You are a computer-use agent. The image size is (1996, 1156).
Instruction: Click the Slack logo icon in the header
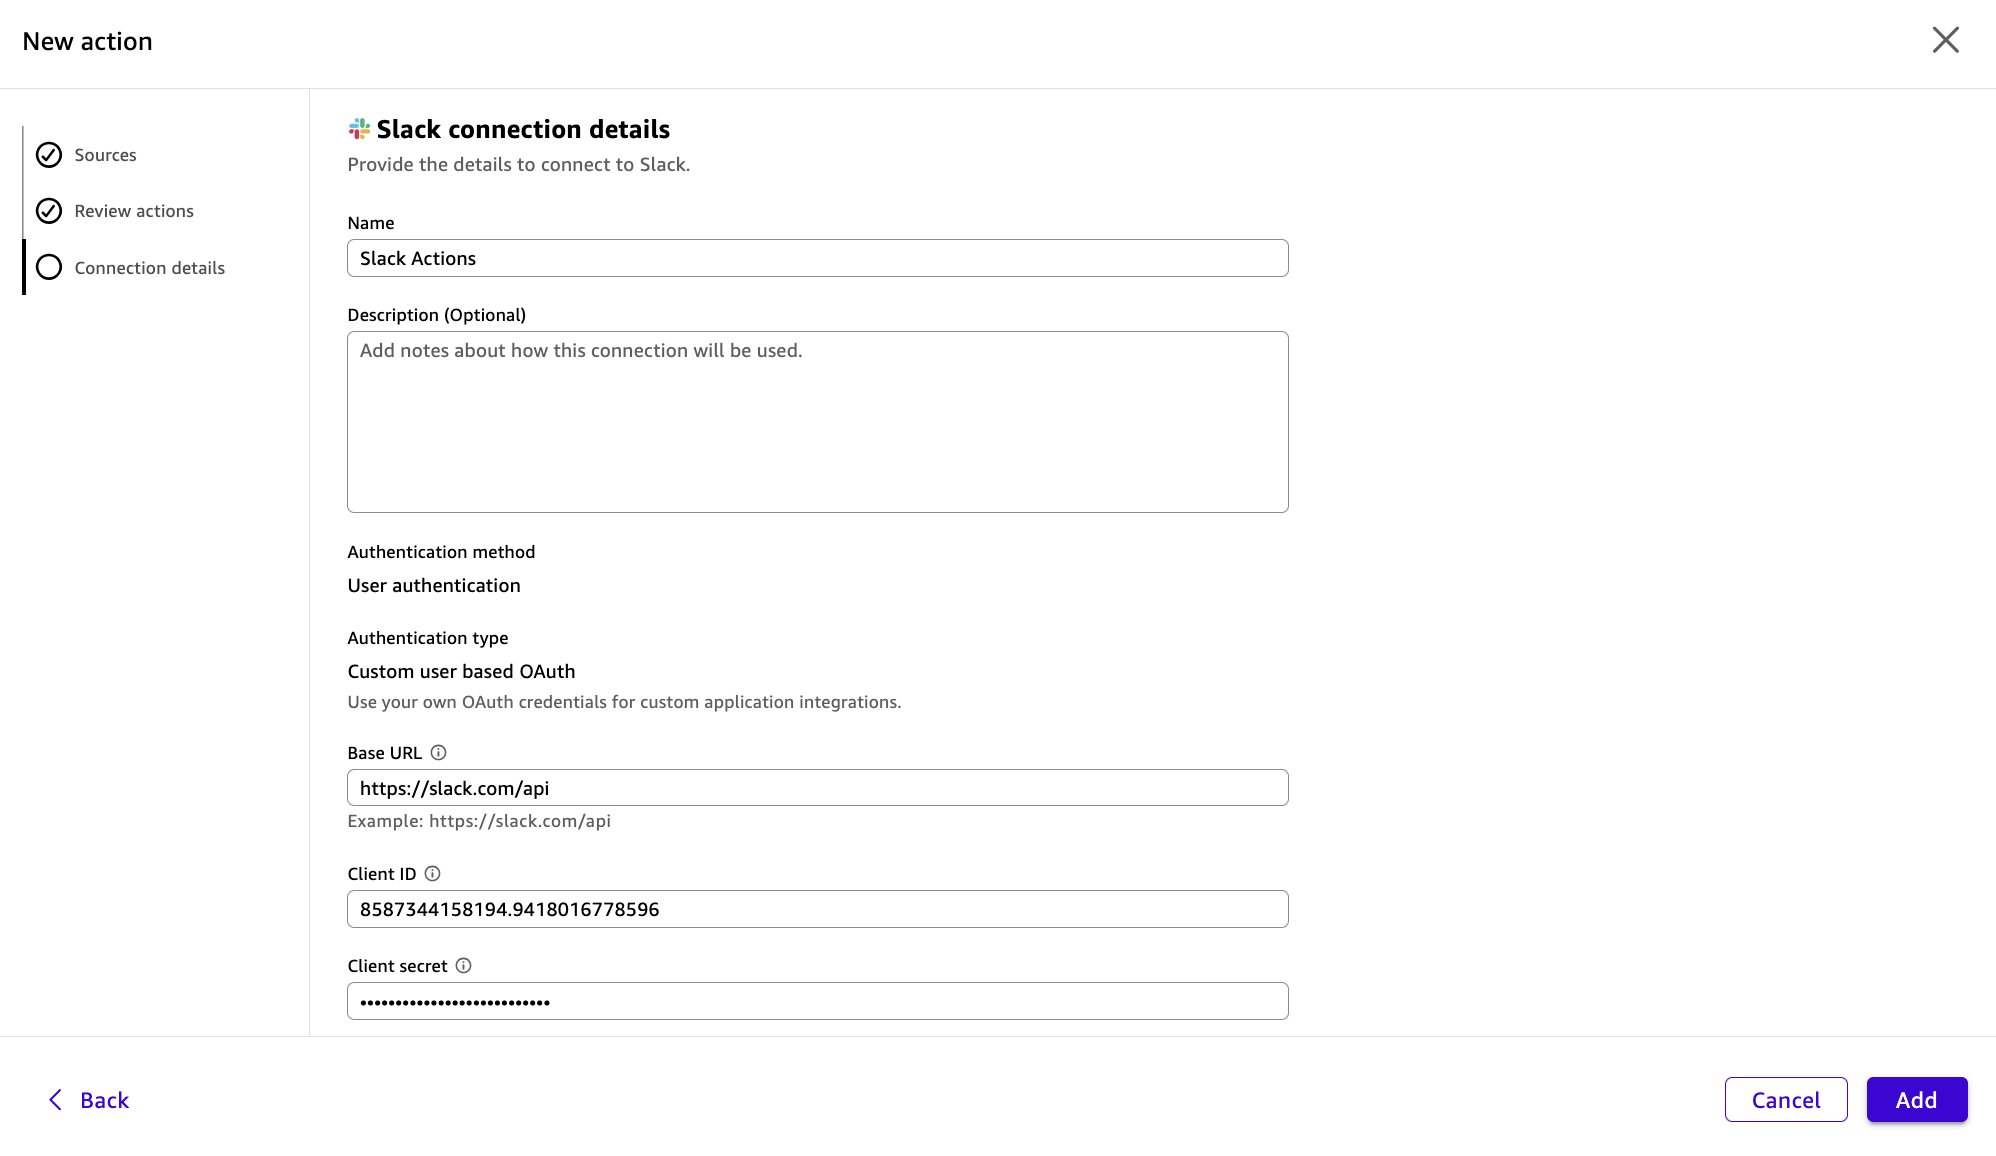[359, 127]
